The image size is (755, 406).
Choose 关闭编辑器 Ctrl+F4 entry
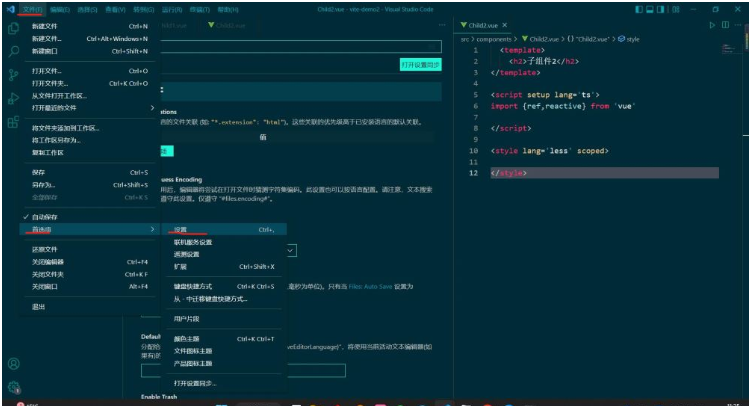pyautogui.click(x=89, y=262)
